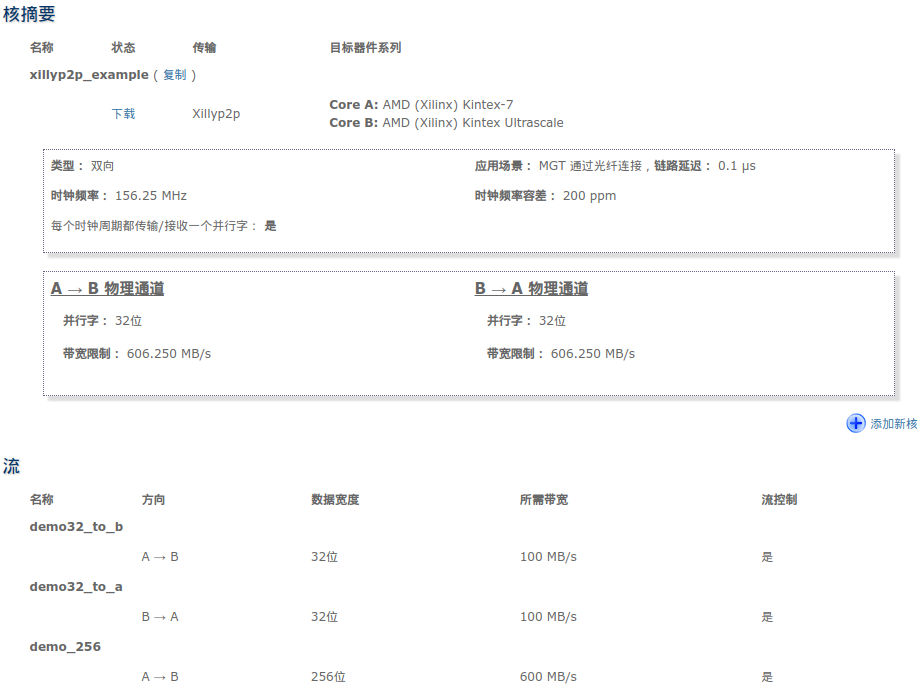Click 是 flow control of demo32_to_b

pos(767,557)
